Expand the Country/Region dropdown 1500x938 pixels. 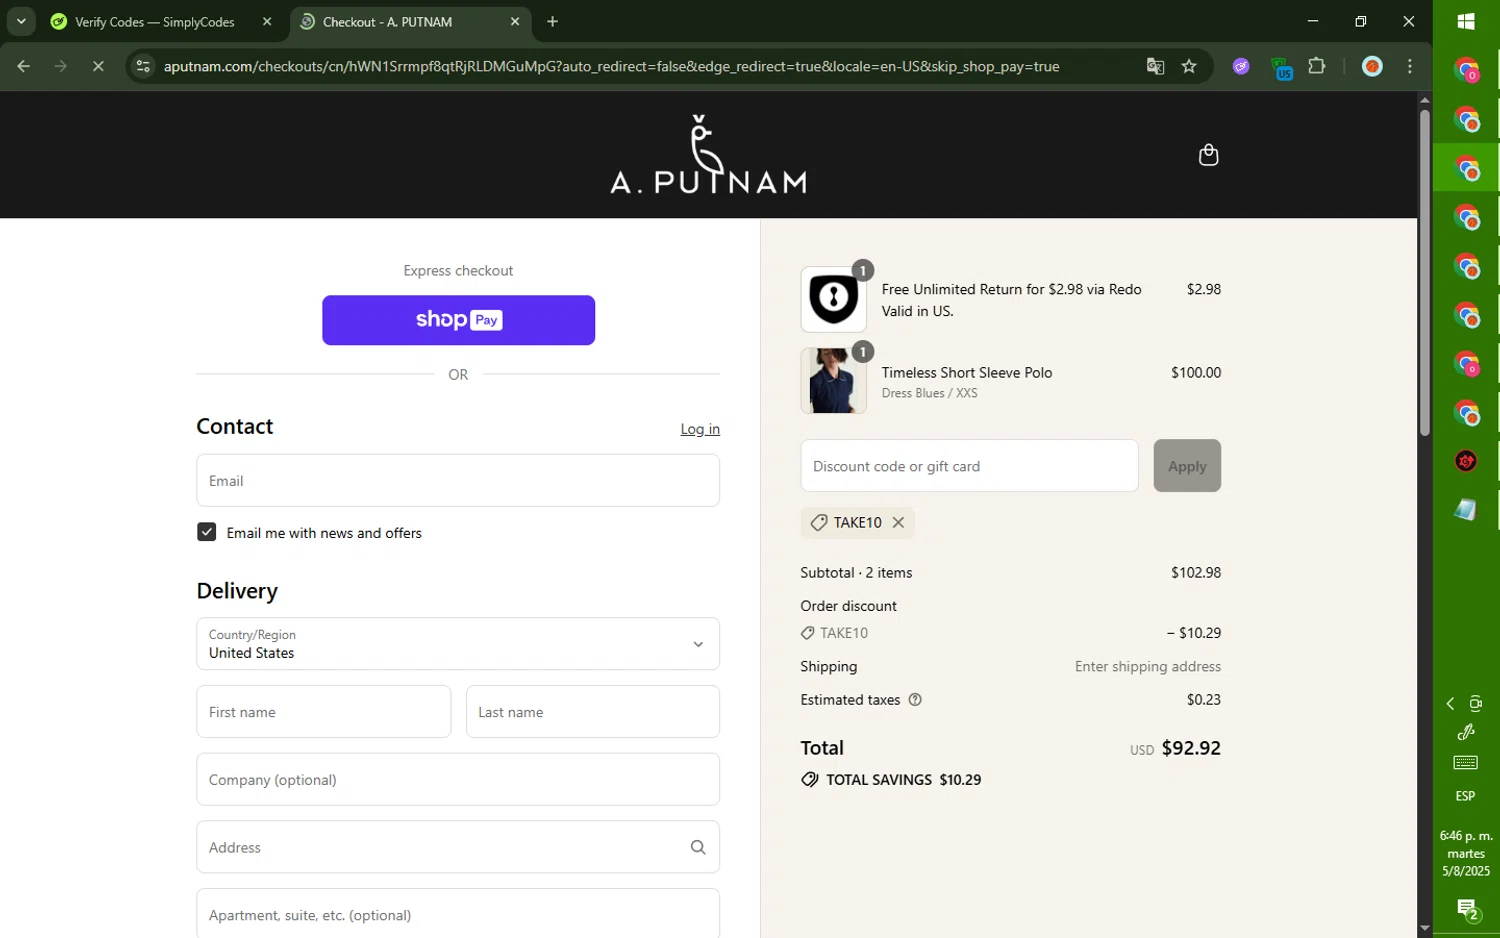pyautogui.click(x=458, y=644)
